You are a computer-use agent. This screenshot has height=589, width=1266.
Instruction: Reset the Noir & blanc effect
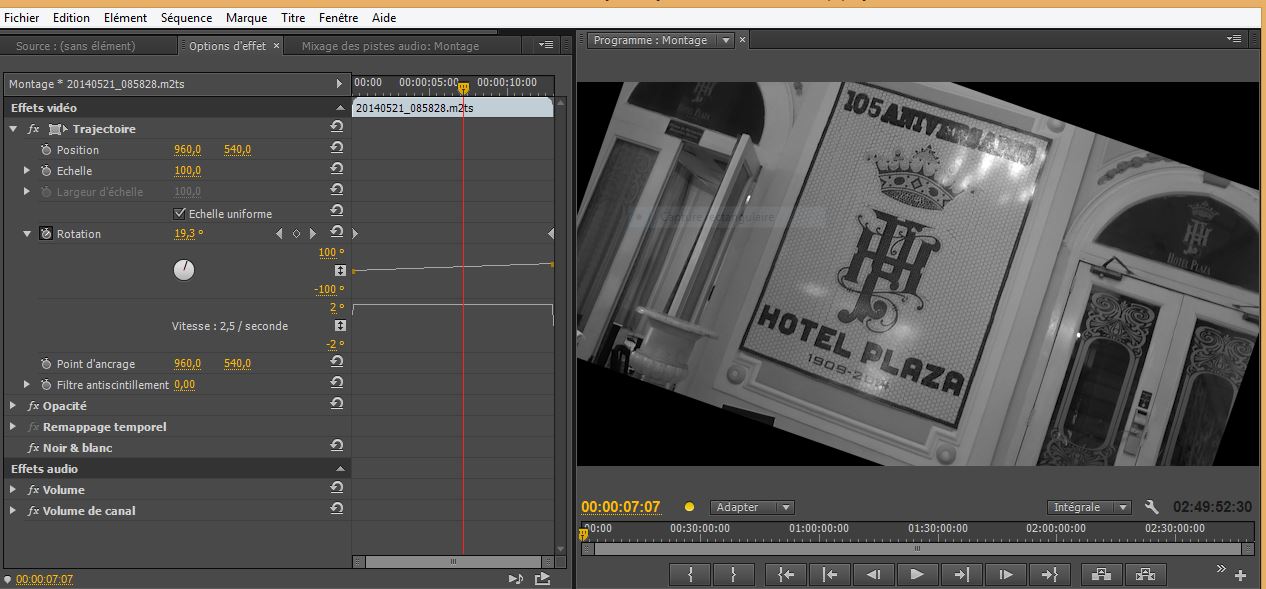point(337,447)
